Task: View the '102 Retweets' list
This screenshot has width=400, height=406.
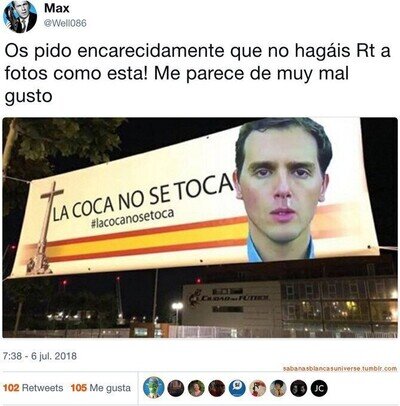Action: point(33,388)
